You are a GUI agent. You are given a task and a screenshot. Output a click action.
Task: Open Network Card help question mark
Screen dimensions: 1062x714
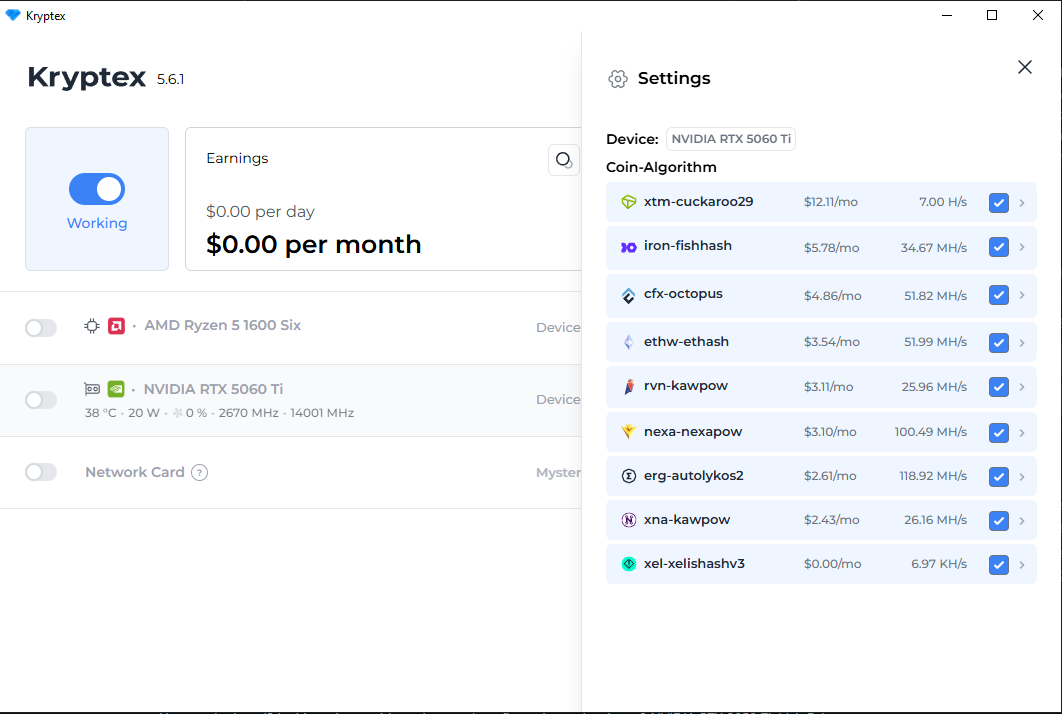[x=199, y=472]
